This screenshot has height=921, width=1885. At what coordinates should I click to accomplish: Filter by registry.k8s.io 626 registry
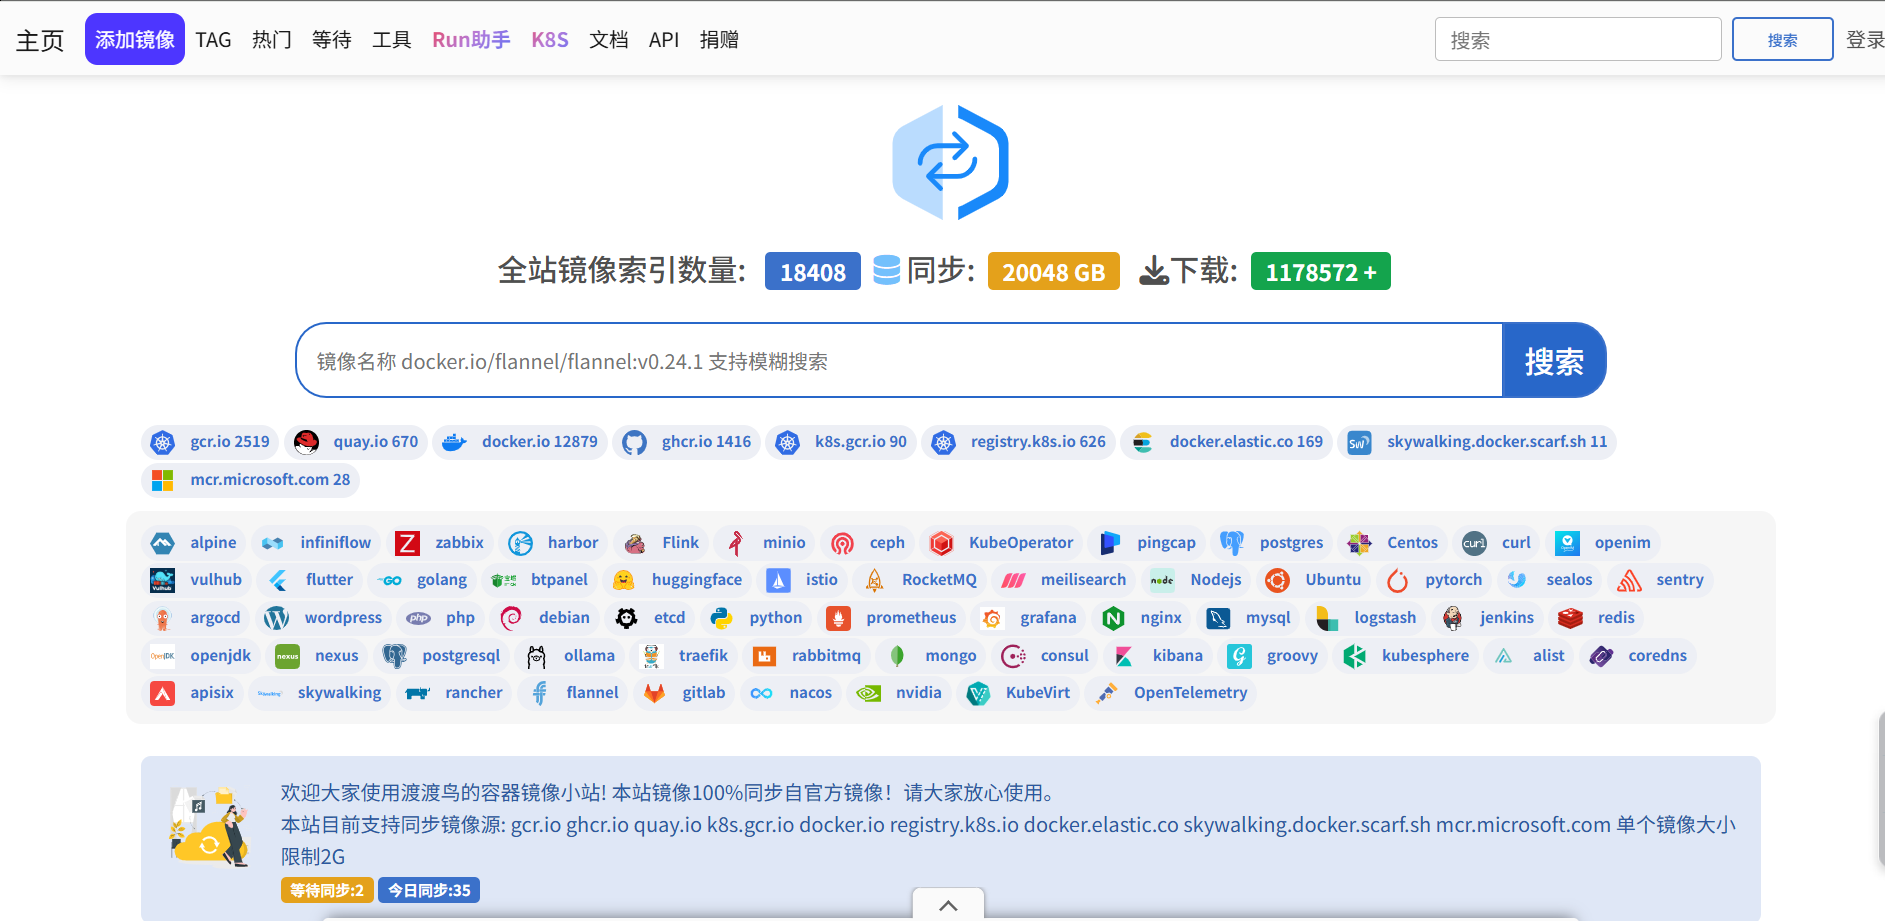point(1019,442)
